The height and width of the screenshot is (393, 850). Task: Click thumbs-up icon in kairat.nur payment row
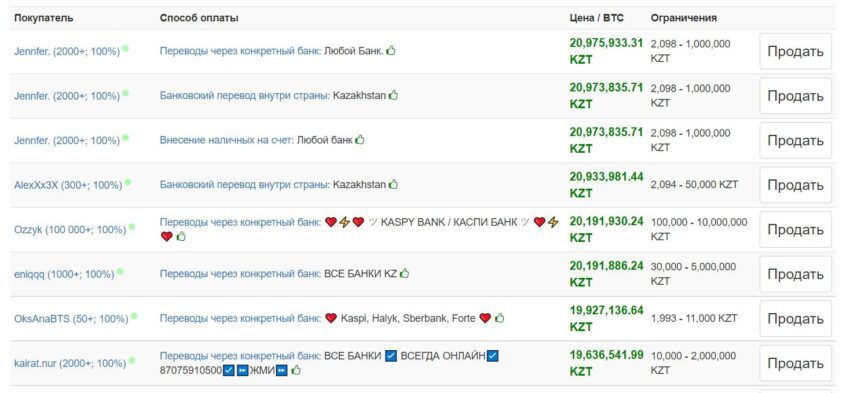tap(295, 371)
